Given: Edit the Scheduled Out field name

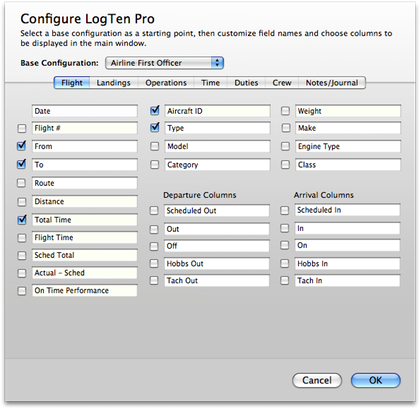Looking at the screenshot, I should pyautogui.click(x=217, y=211).
